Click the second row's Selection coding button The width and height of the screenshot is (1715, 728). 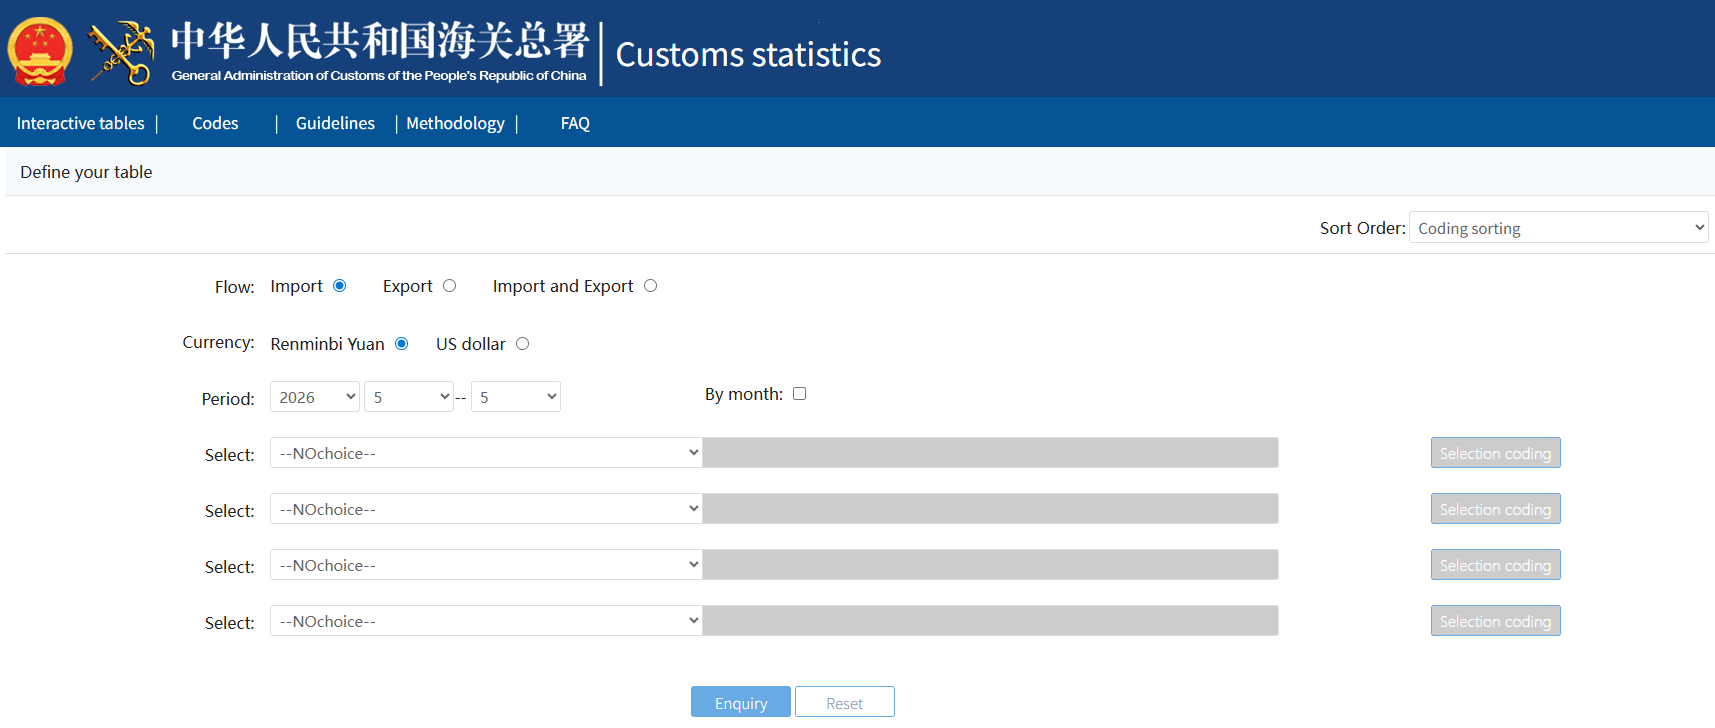[x=1495, y=509]
